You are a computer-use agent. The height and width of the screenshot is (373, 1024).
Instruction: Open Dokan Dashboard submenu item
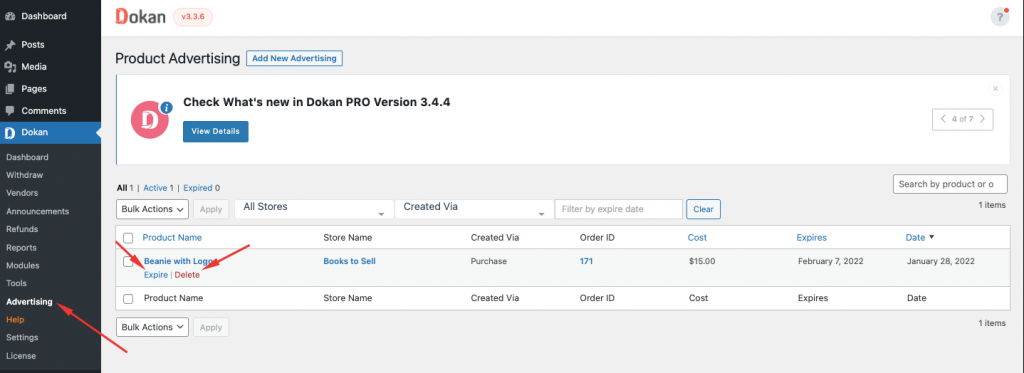tap(27, 157)
